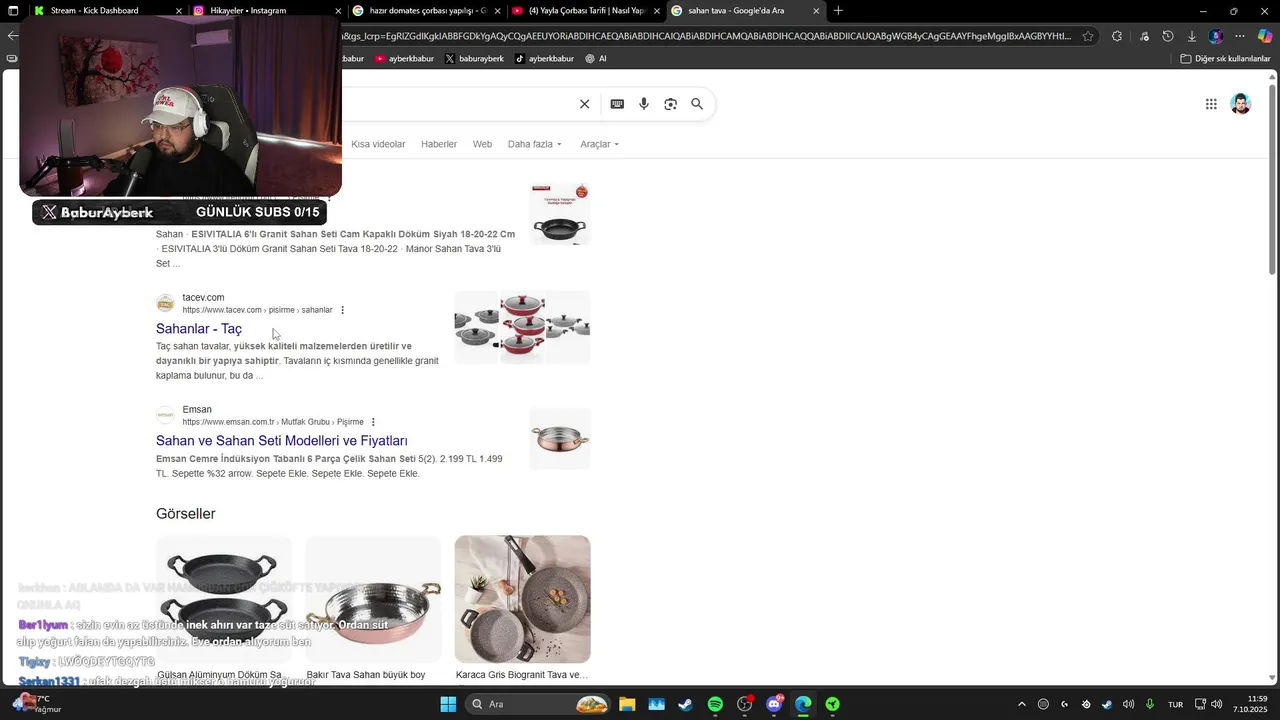Click the Emsan copper pan thumbnail
Viewport: 1280px width, 720px height.
click(x=560, y=438)
